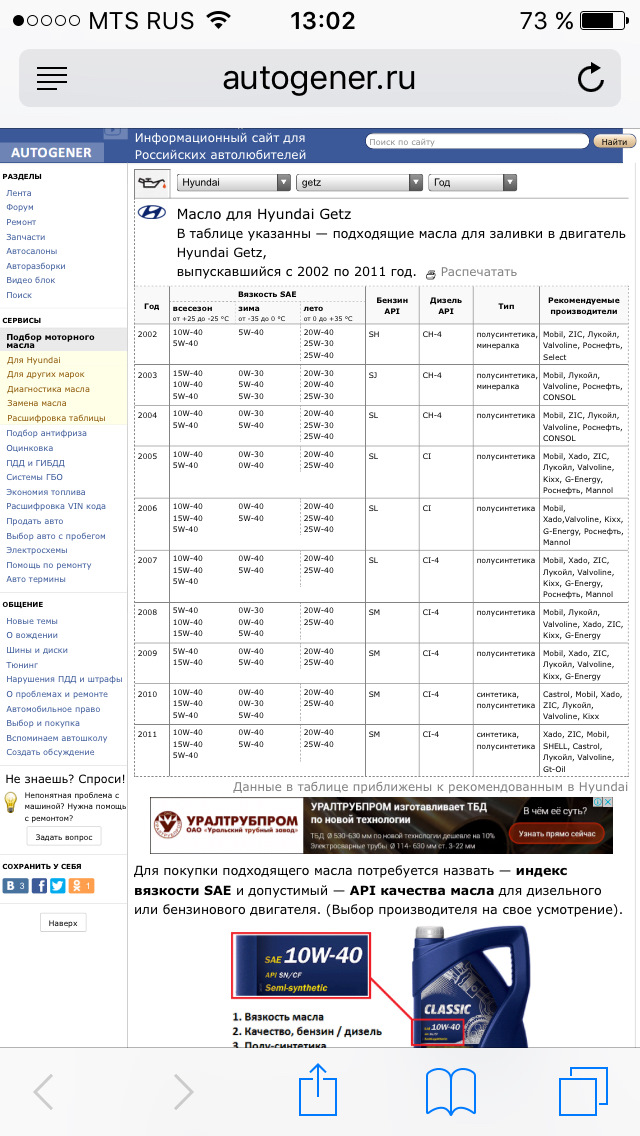Open the Запчасти sidebar link
Viewport: 640px width, 1136px height.
pos(25,237)
